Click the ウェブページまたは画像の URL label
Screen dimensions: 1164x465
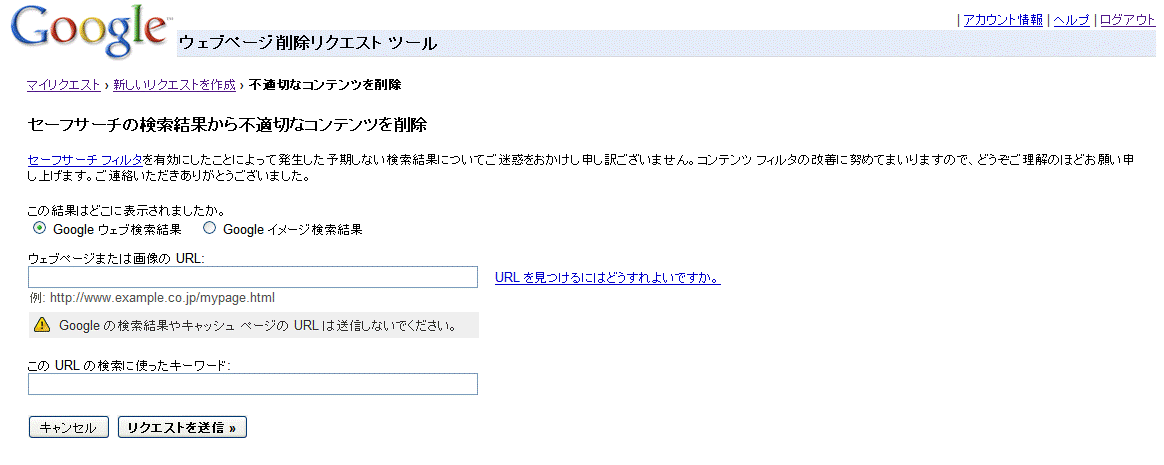point(116,258)
